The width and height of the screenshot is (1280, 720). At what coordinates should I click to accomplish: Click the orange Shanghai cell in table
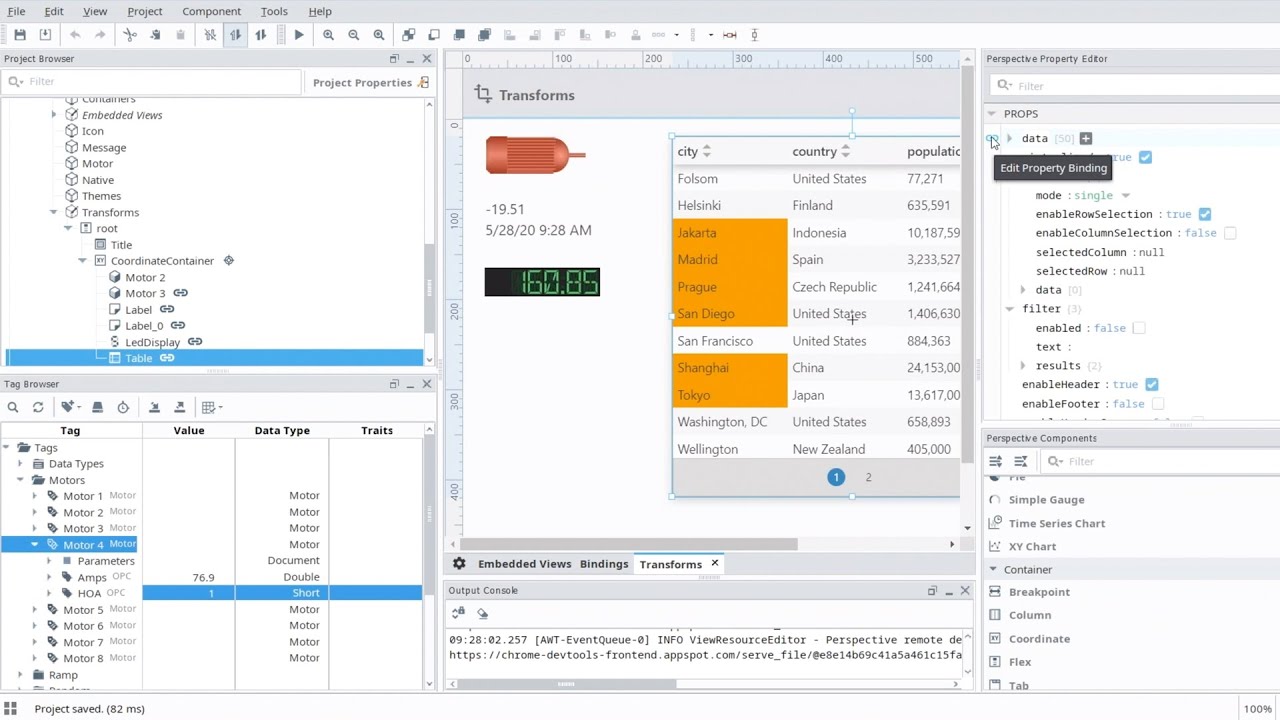click(730, 368)
